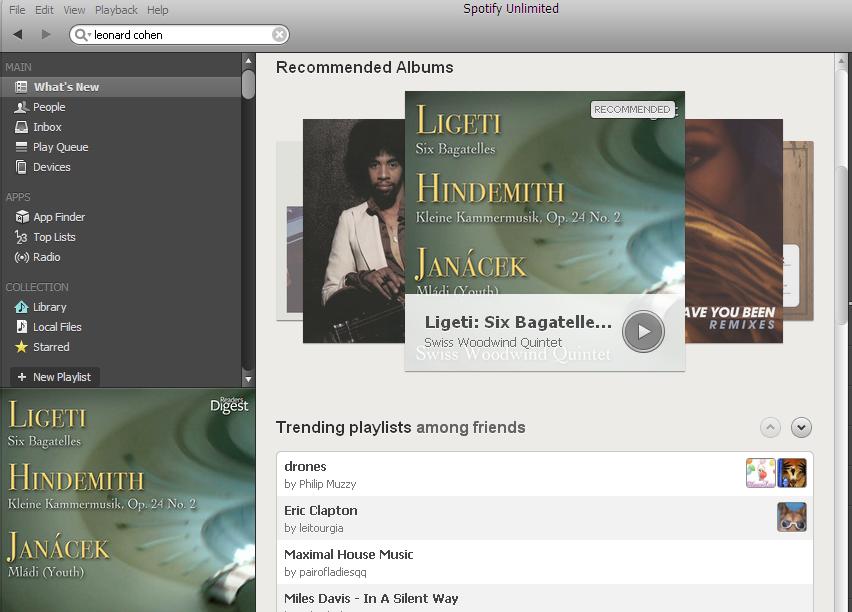Click the main content scrollbar thumb

pos(842,245)
